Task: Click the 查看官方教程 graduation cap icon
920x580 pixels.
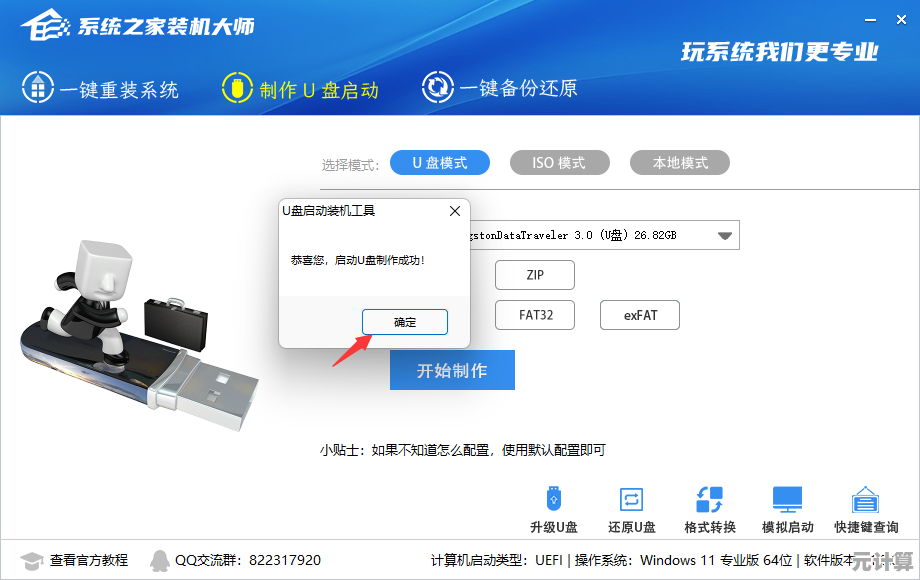Action: click(32, 561)
